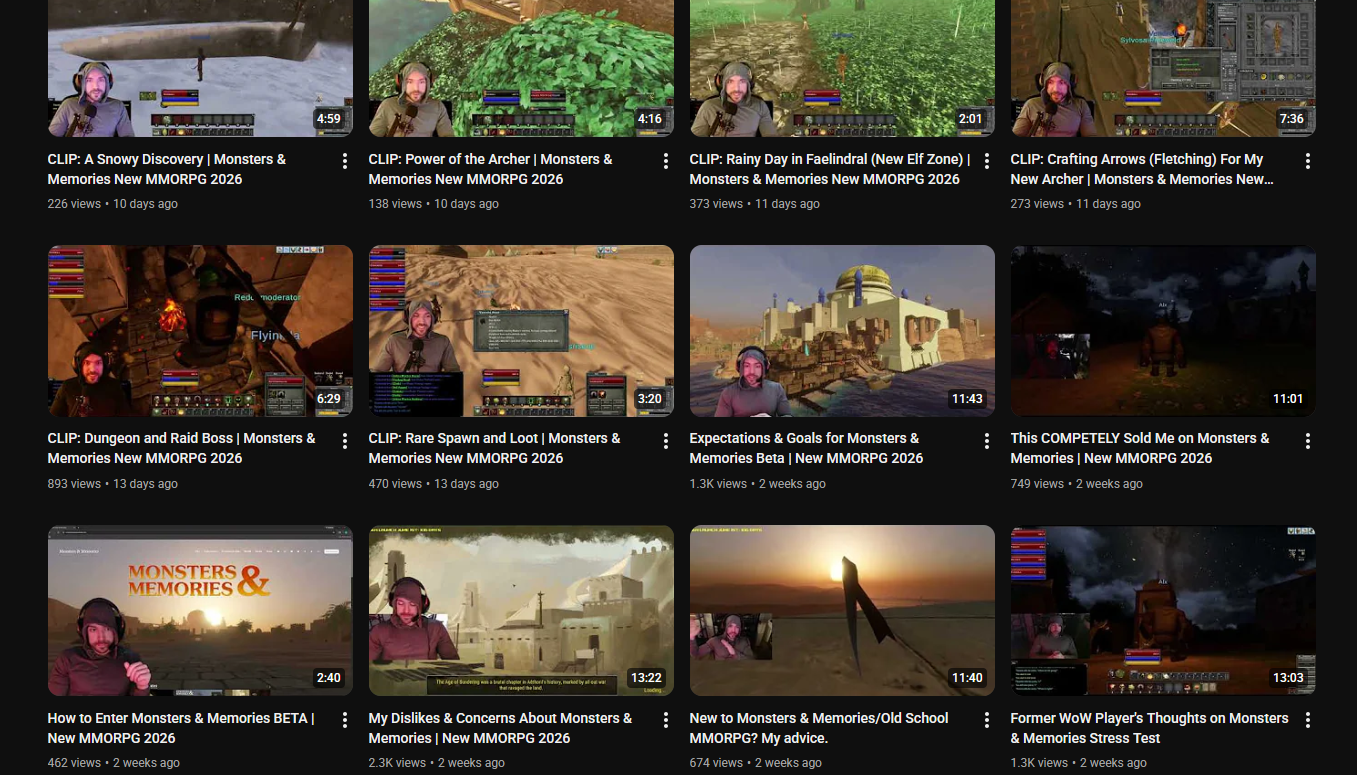The width and height of the screenshot is (1357, 775).
Task: Open more options for Power of the Archer
Action: coord(666,161)
